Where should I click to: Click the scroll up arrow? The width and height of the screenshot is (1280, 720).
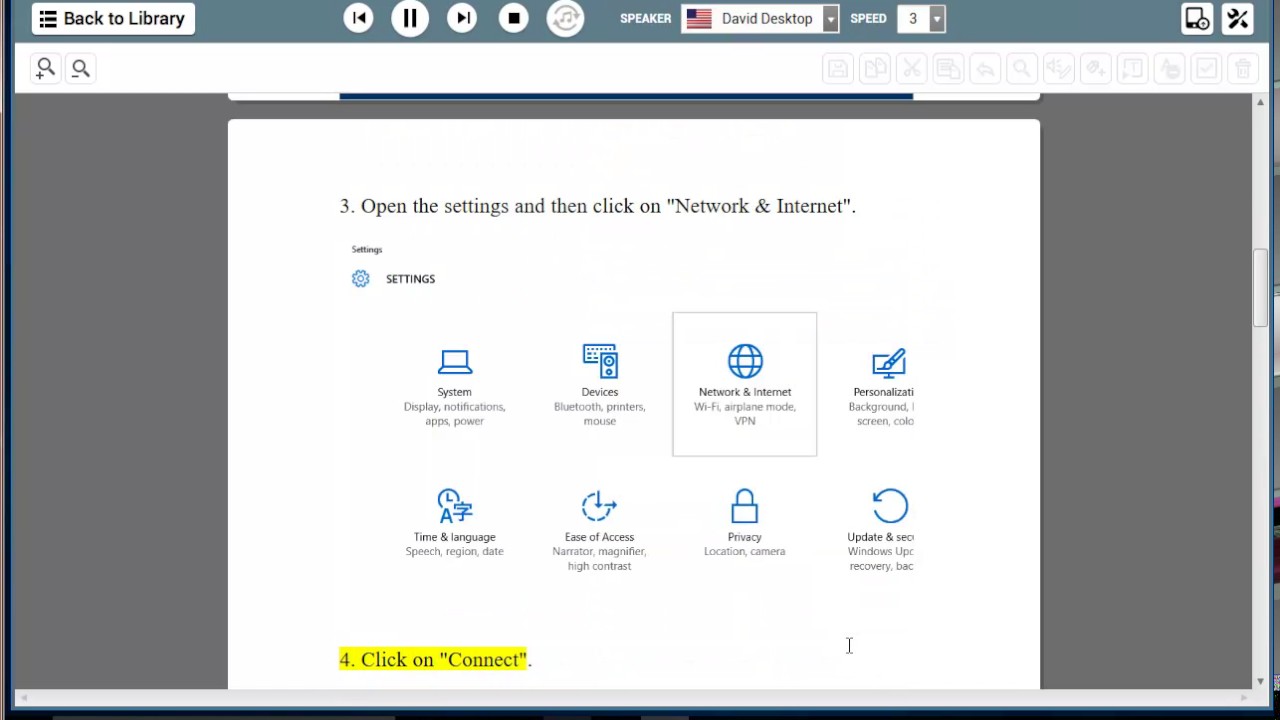(x=1260, y=102)
